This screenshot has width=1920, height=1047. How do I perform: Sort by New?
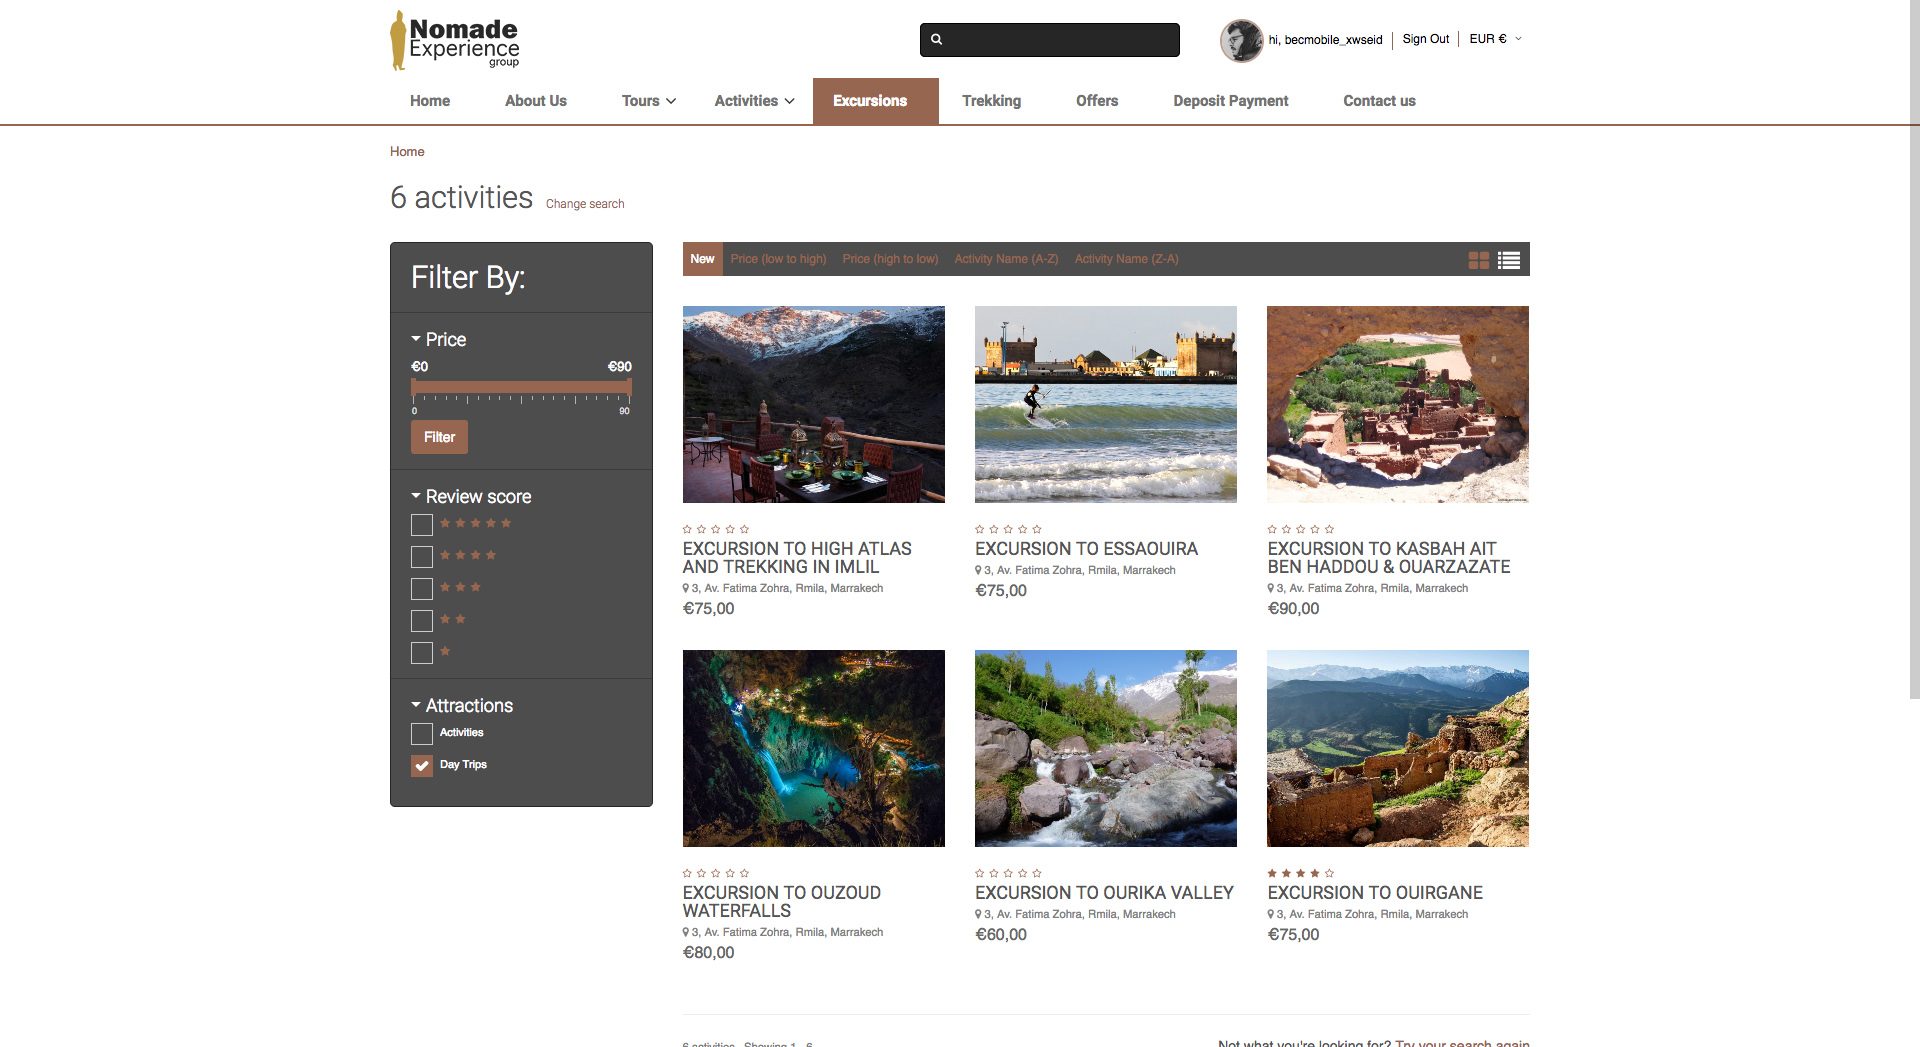702,259
